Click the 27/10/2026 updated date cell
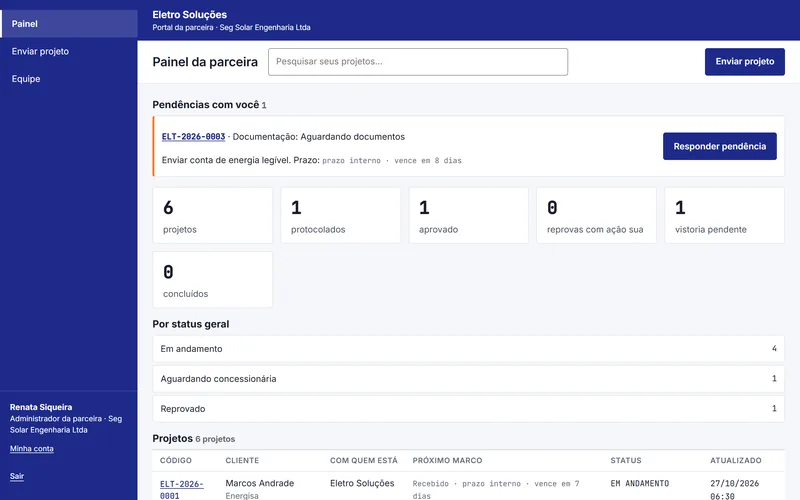 (735, 489)
